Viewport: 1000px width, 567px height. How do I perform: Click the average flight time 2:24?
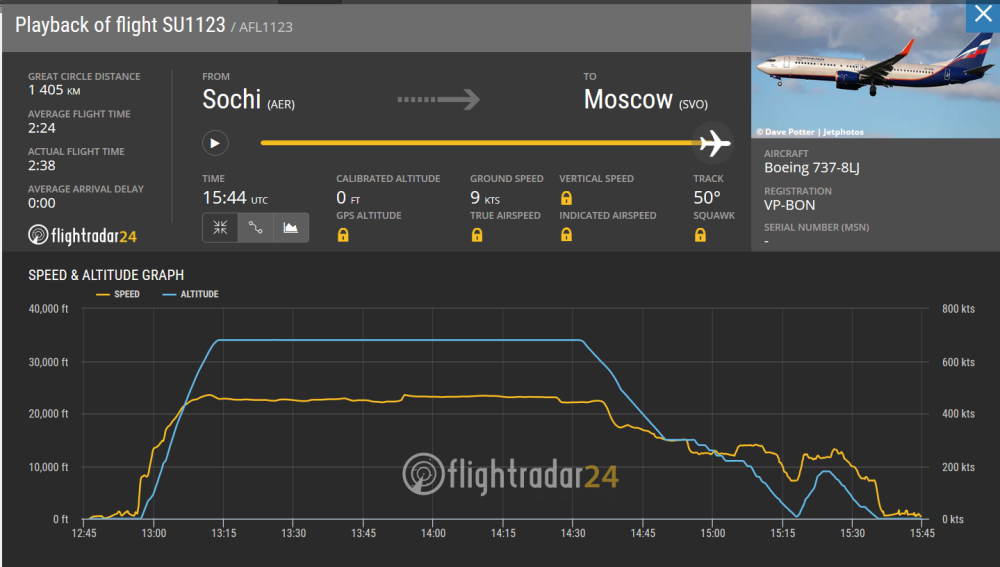(41, 128)
